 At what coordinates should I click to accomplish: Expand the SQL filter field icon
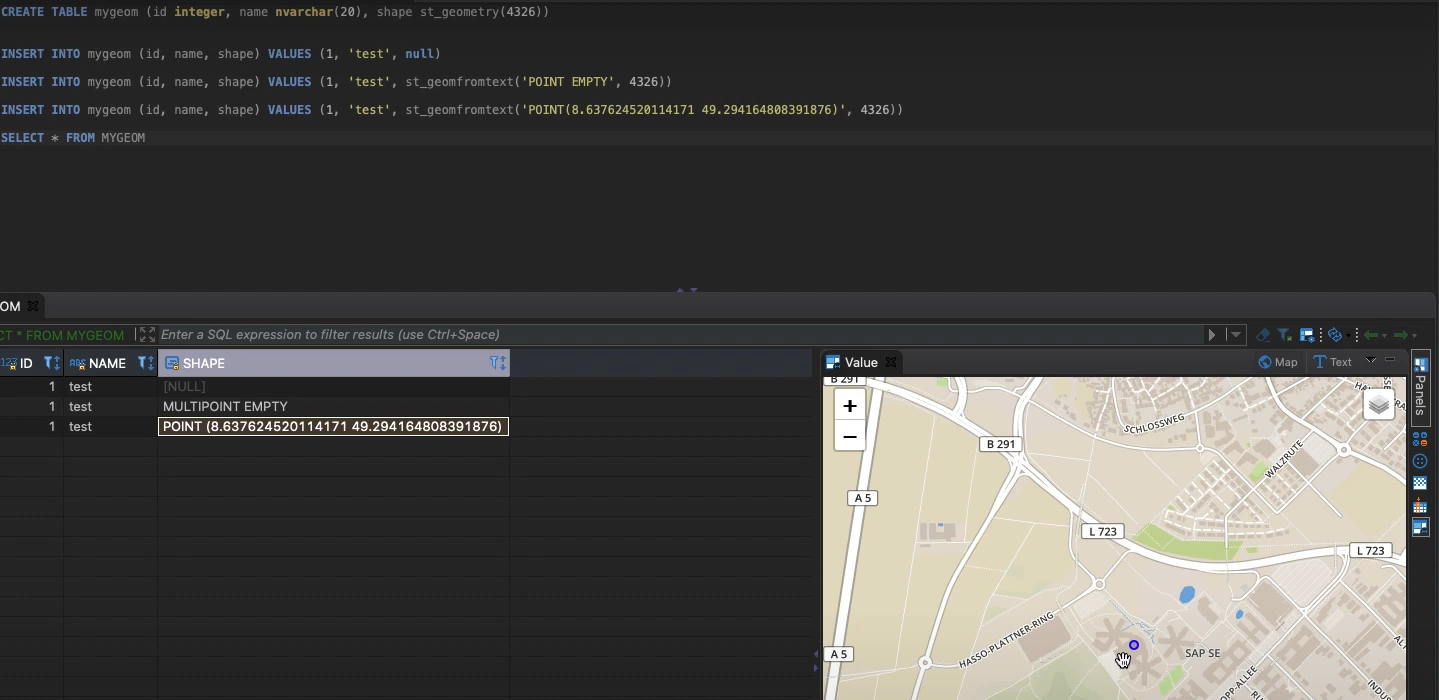click(x=146, y=335)
